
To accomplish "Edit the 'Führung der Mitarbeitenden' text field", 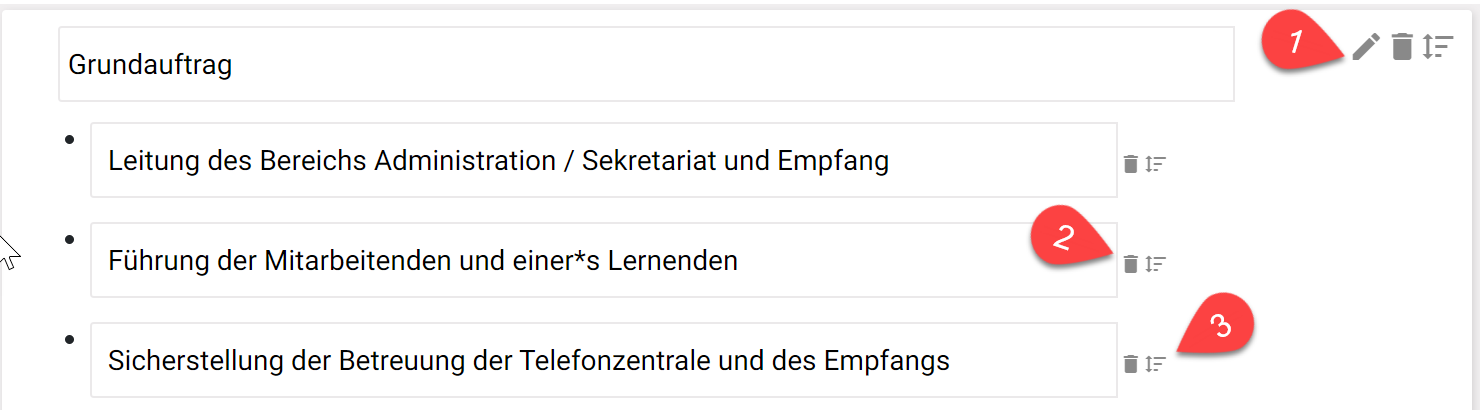I will [603, 260].
